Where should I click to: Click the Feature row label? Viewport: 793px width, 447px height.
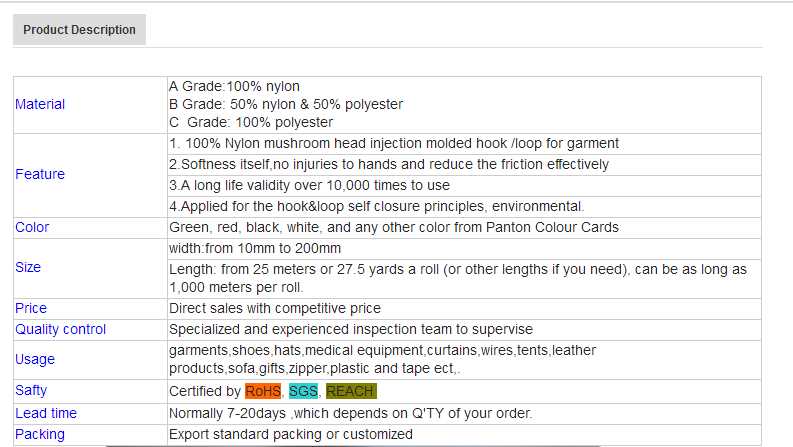[x=40, y=174]
